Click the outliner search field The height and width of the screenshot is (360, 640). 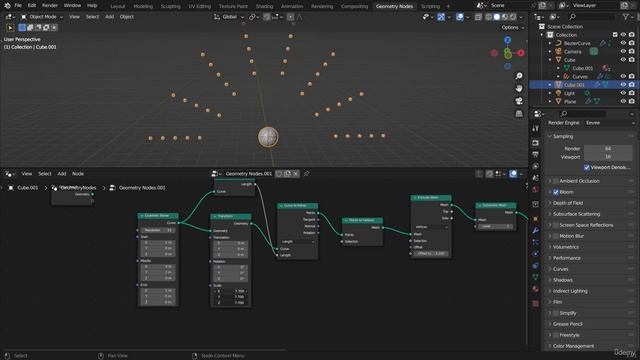pyautogui.click(x=591, y=17)
